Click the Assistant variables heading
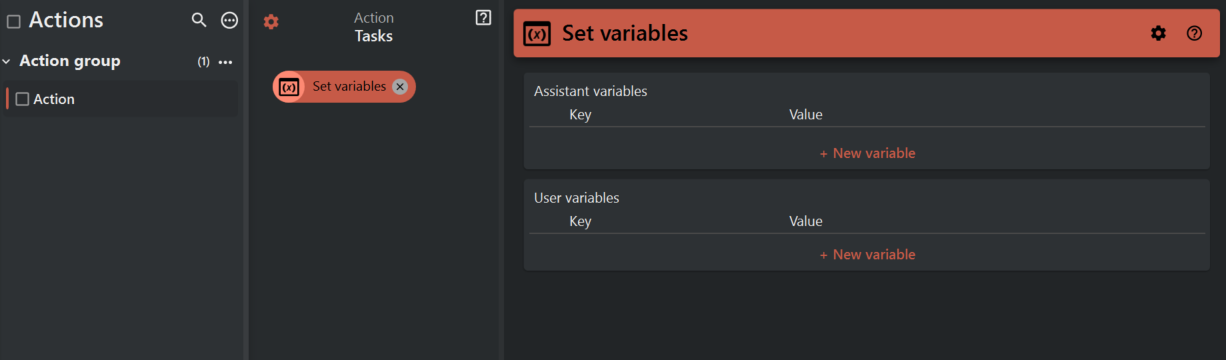The width and height of the screenshot is (1226, 360). point(590,91)
